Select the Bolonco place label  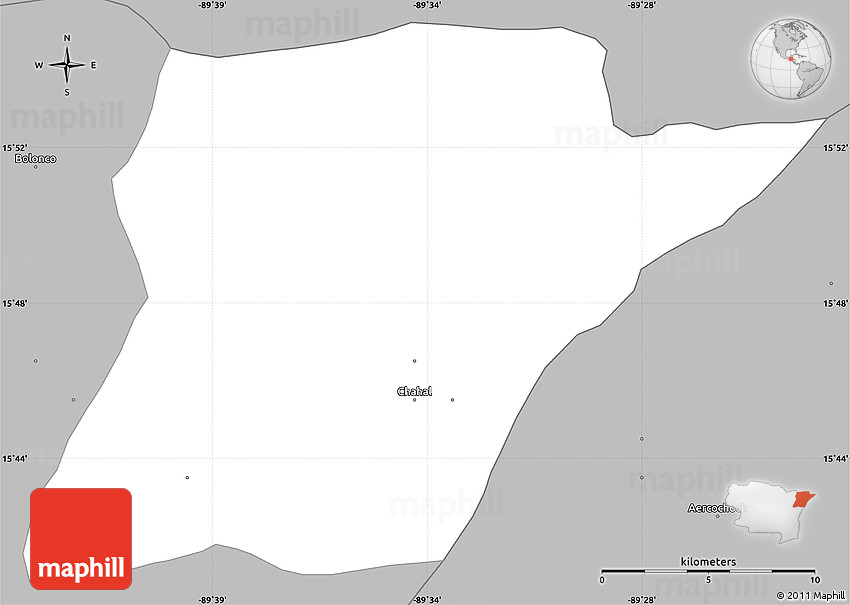pyautogui.click(x=35, y=158)
